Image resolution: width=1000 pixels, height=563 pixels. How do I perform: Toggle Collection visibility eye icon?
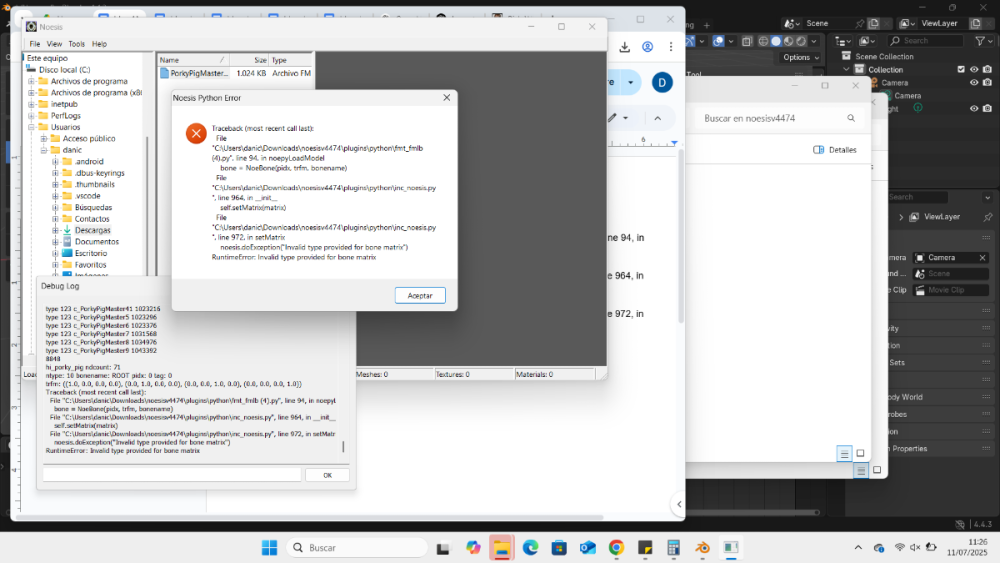974,69
